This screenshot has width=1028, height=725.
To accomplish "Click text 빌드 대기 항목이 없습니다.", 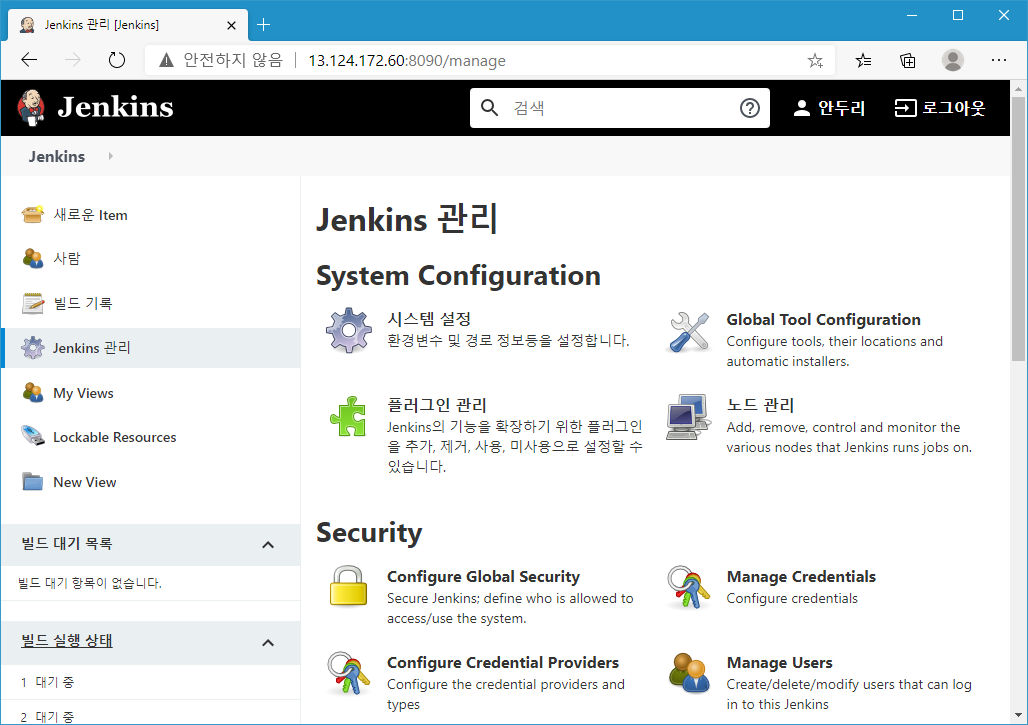I will (x=90, y=583).
